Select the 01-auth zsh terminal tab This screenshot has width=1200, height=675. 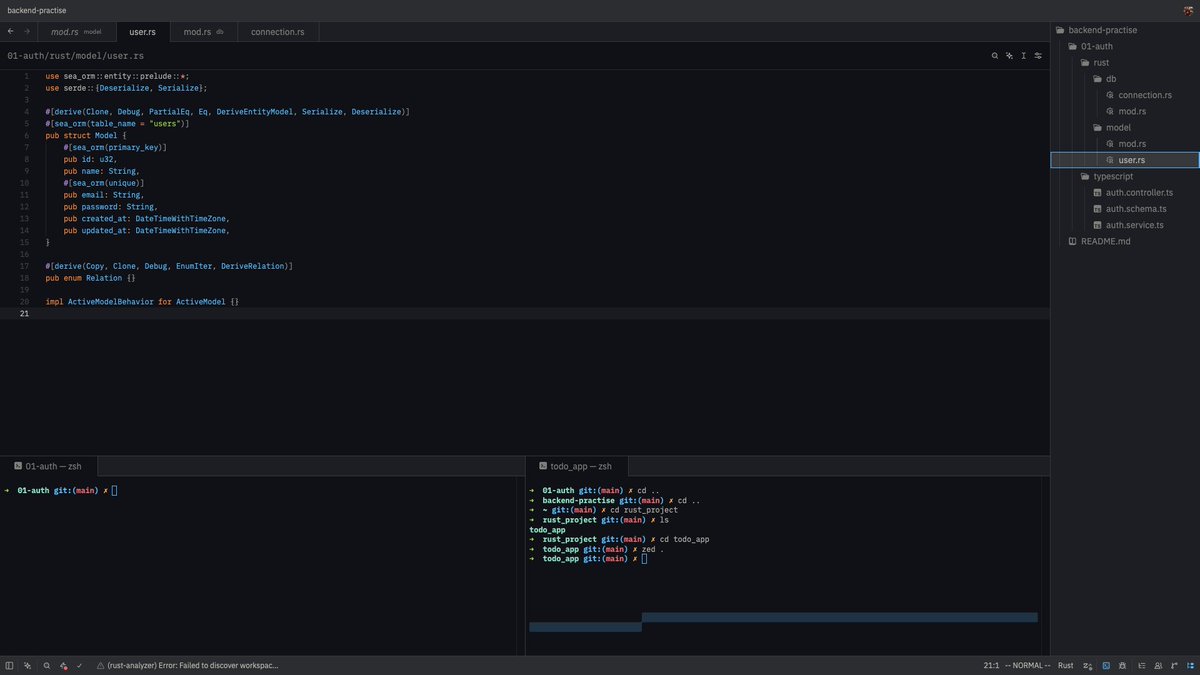pos(49,466)
